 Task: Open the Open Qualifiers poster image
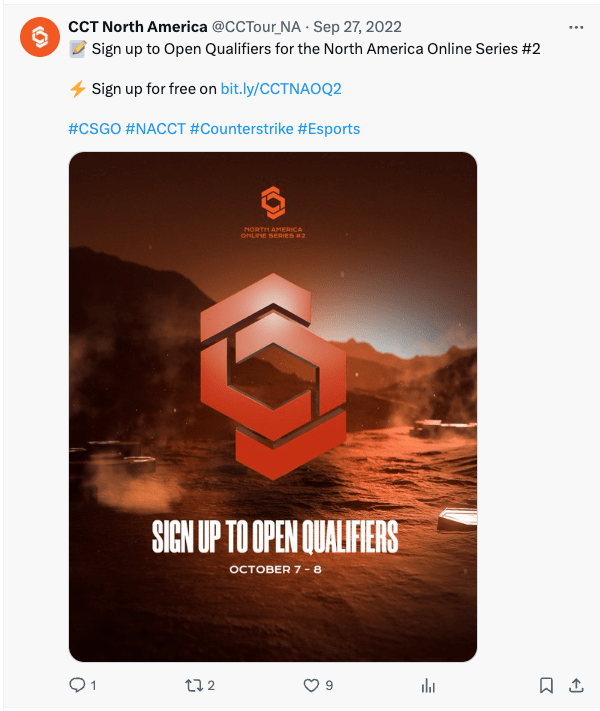[x=273, y=407]
